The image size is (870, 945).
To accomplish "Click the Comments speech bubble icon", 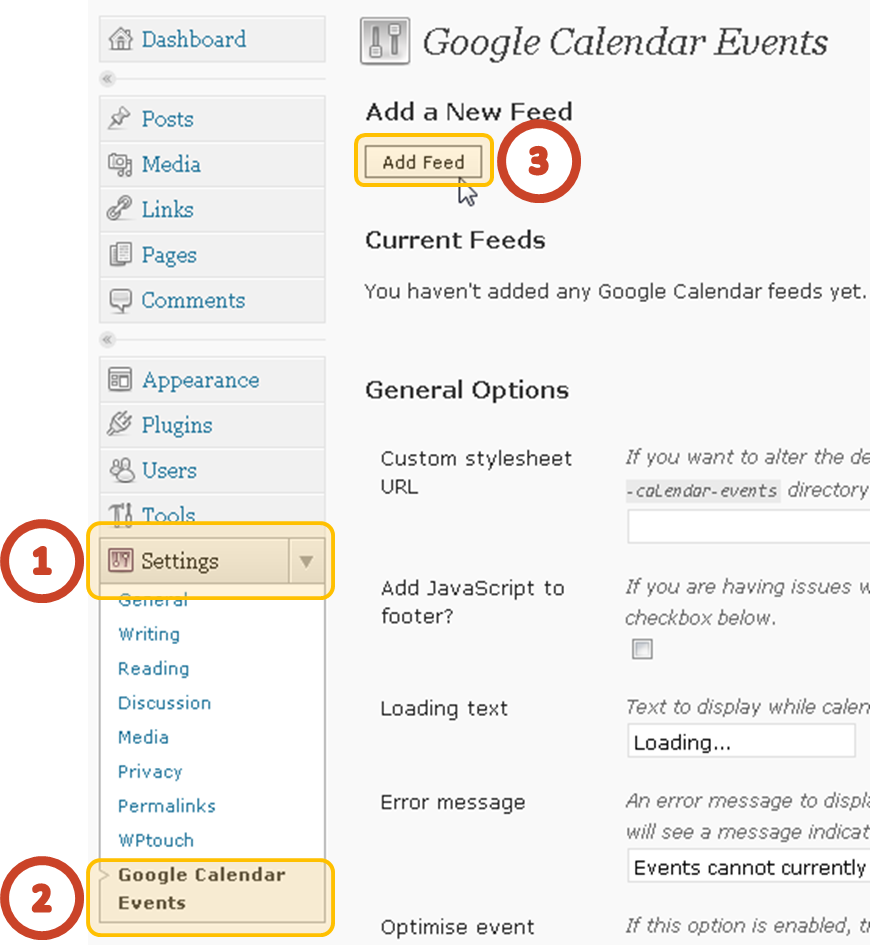I will [120, 300].
